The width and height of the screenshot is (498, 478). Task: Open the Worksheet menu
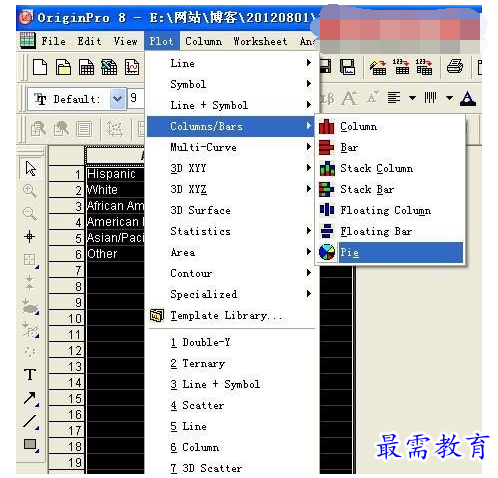(260, 41)
